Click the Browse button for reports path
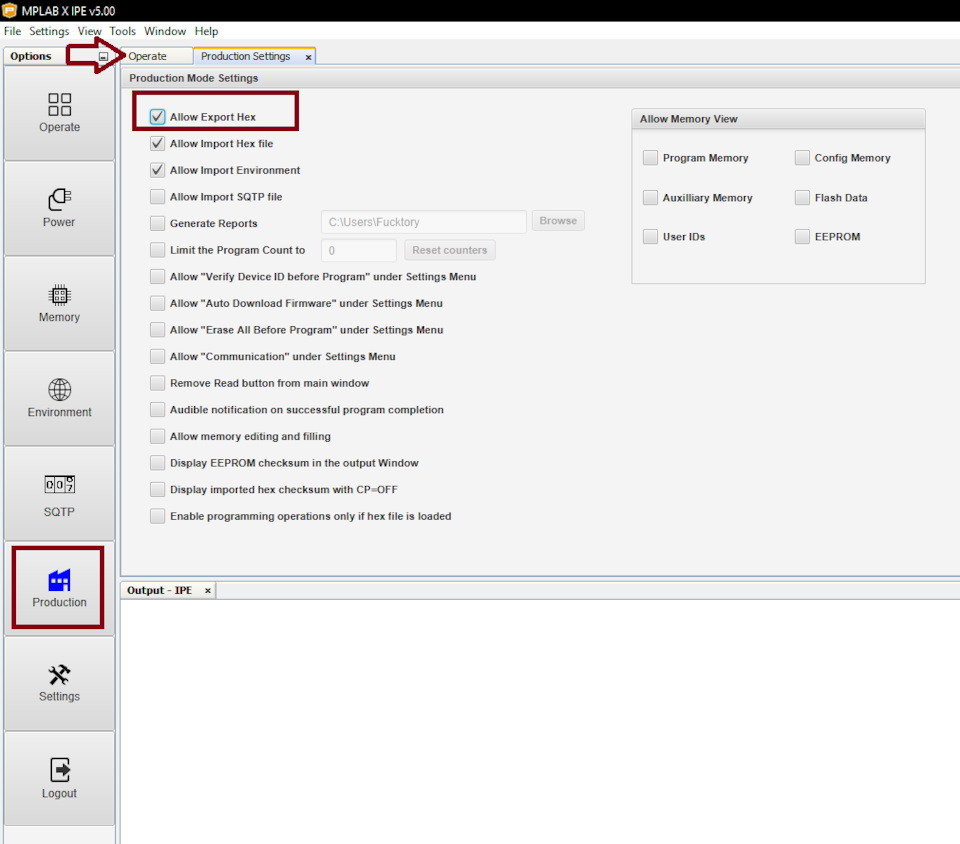The image size is (960, 844). tap(558, 221)
